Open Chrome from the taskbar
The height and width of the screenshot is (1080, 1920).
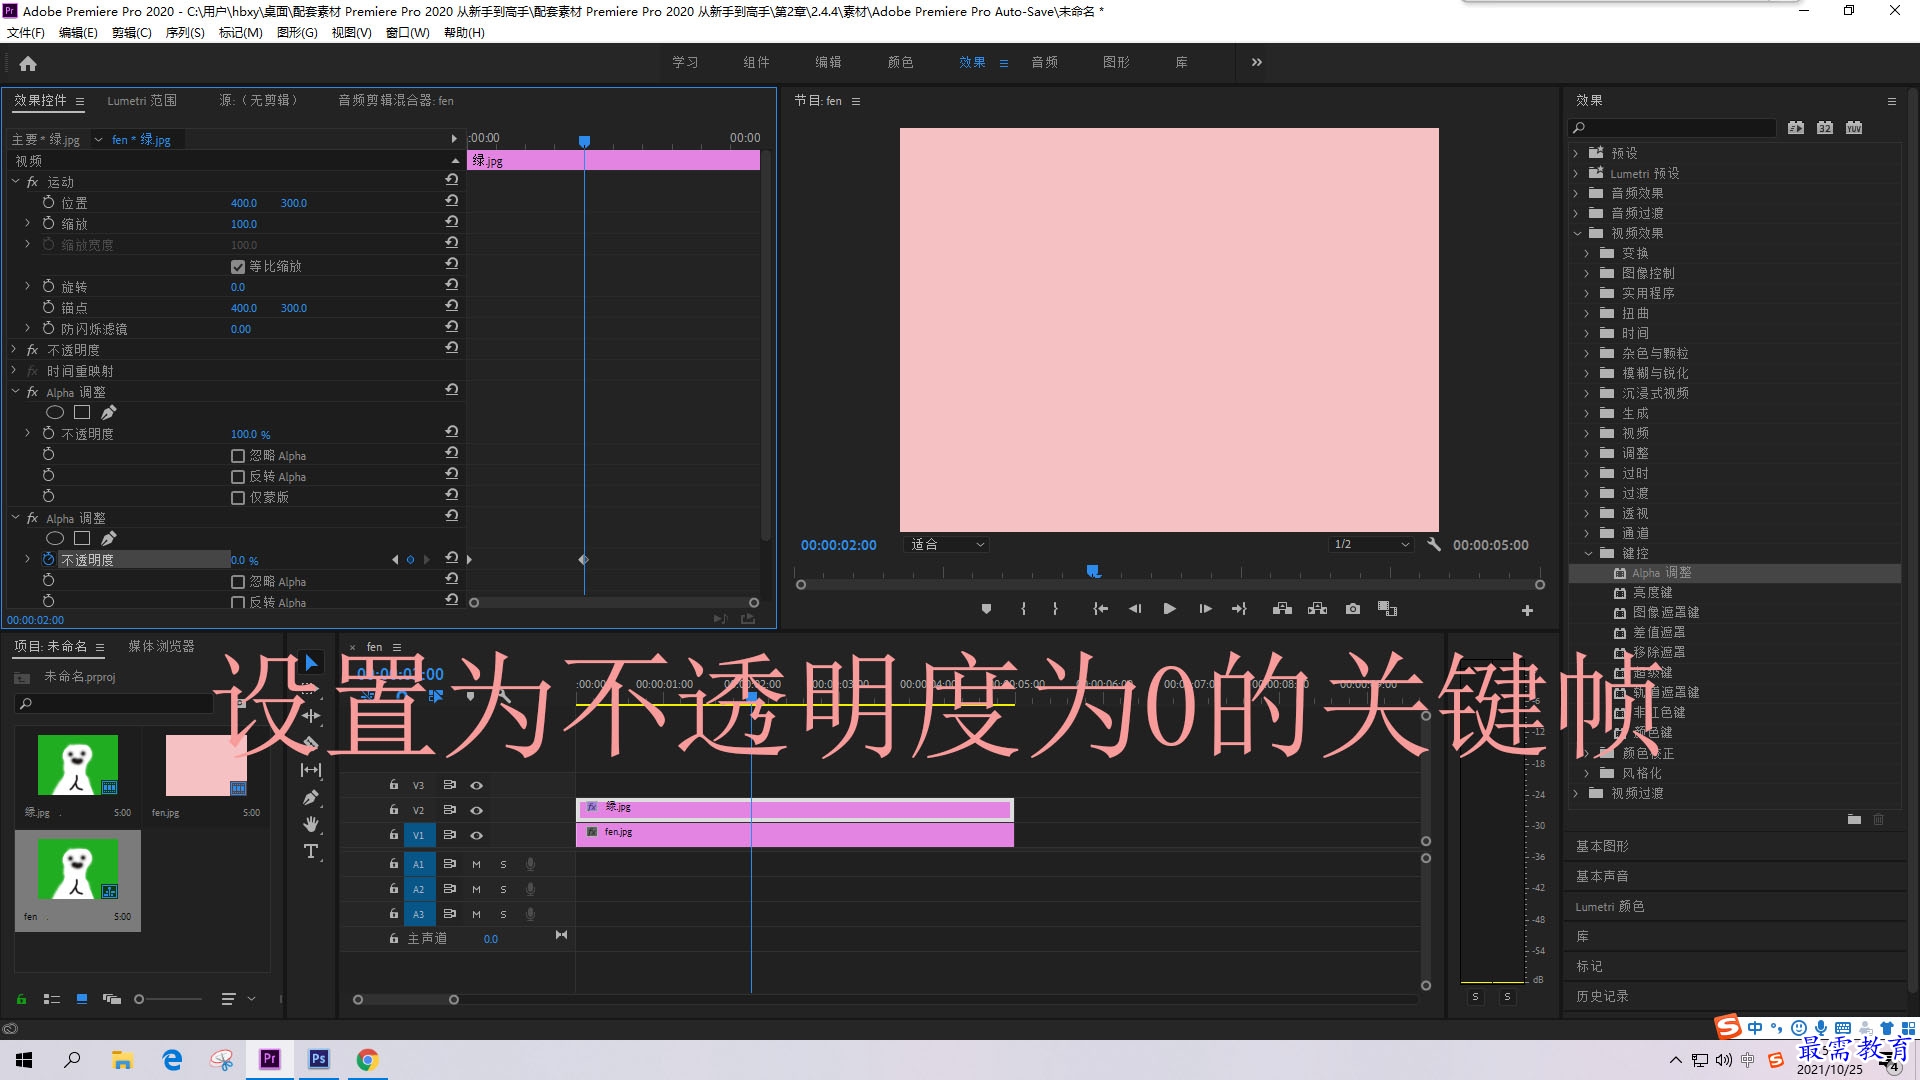(x=367, y=1059)
